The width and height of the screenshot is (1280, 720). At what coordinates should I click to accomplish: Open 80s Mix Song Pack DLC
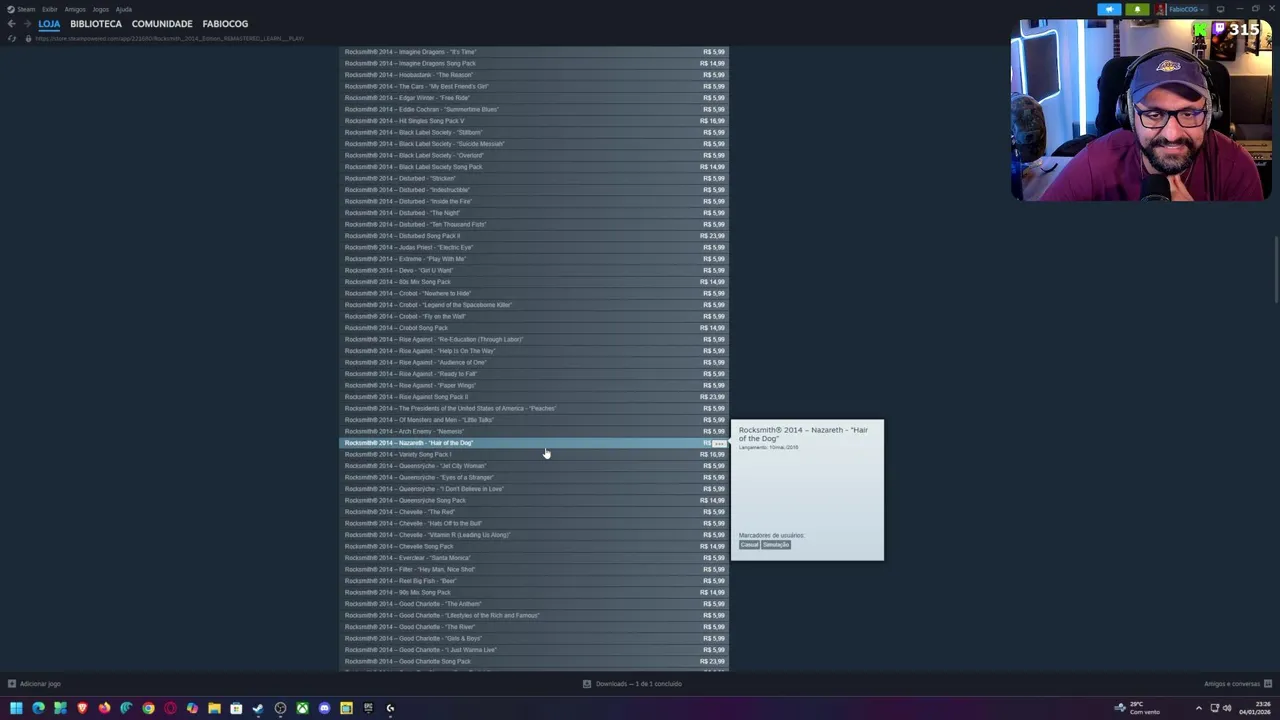[535, 282]
